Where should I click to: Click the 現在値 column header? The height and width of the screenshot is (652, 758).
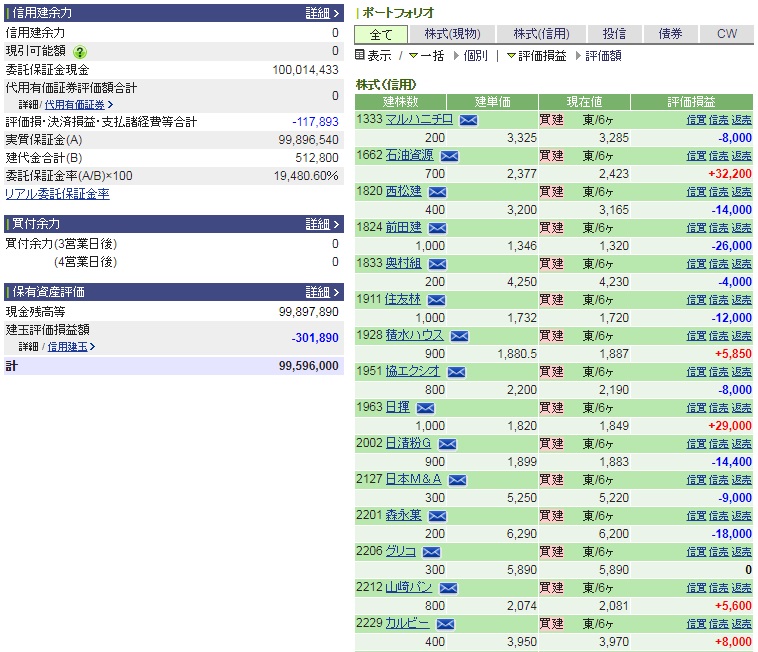click(x=584, y=102)
